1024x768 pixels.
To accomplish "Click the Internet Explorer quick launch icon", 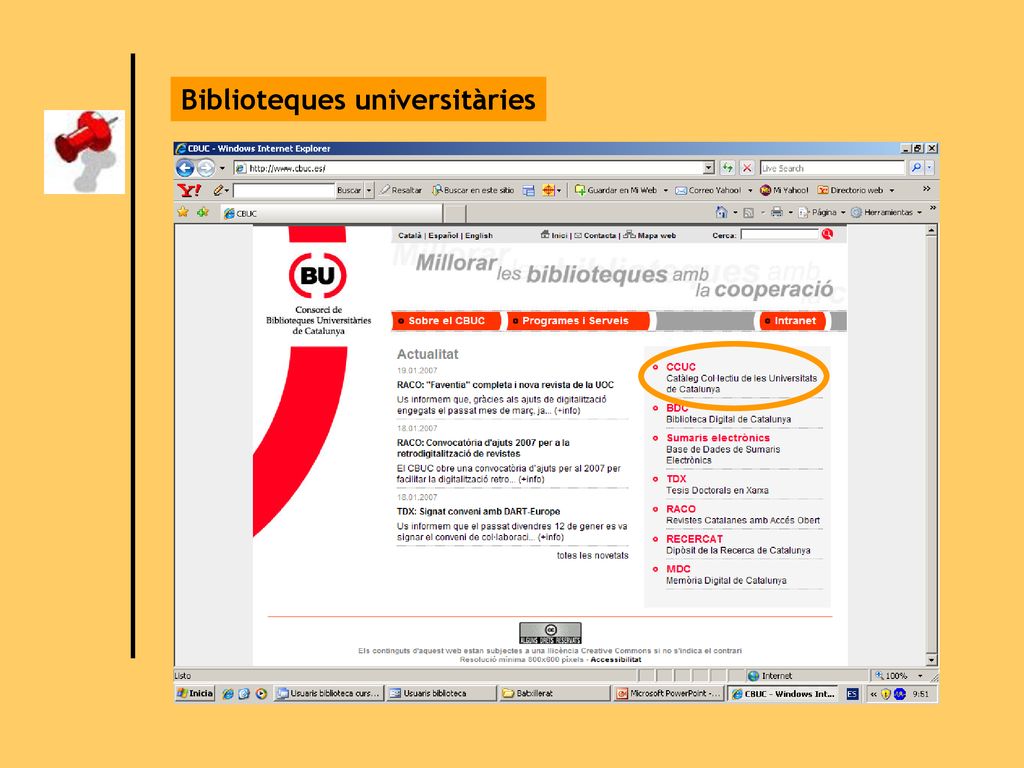I will click(x=227, y=694).
